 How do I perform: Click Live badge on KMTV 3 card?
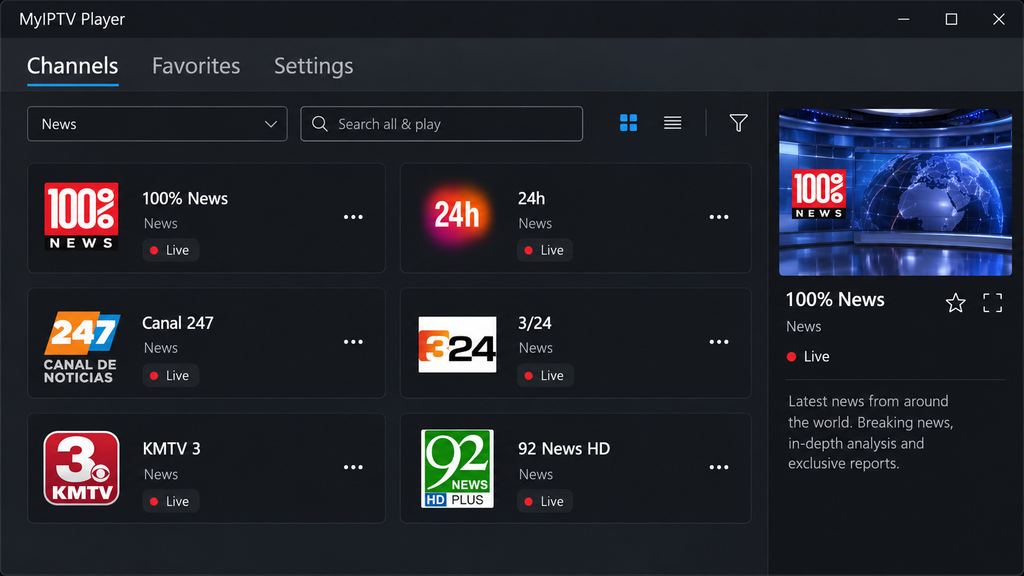[x=170, y=501]
